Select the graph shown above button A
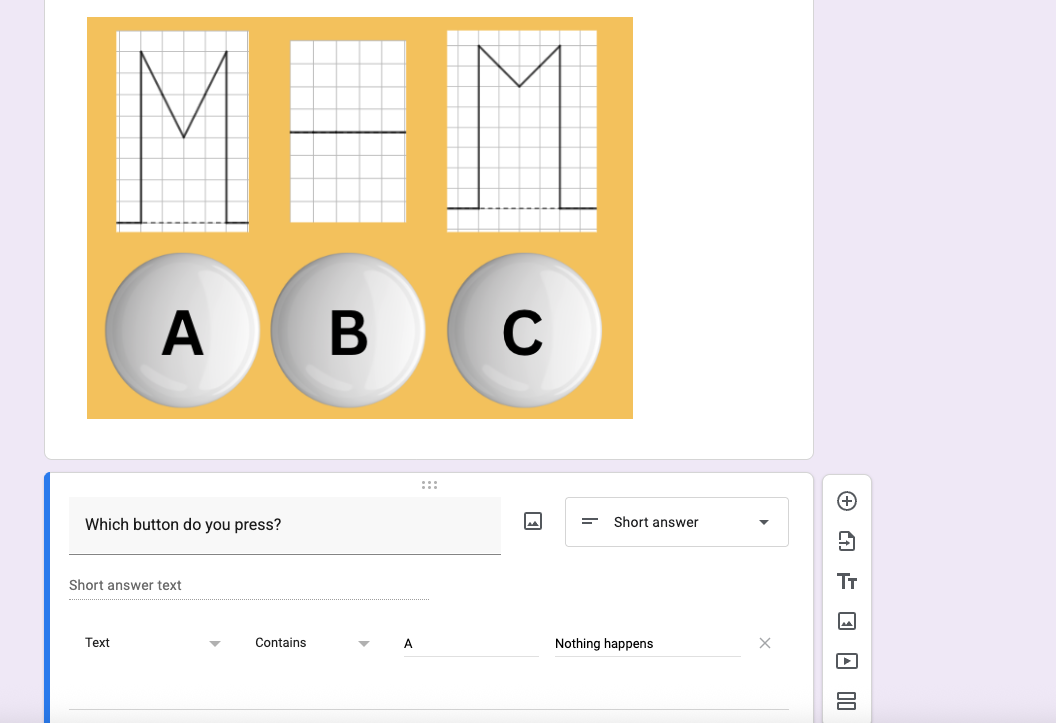The image size is (1056, 723). click(x=183, y=131)
